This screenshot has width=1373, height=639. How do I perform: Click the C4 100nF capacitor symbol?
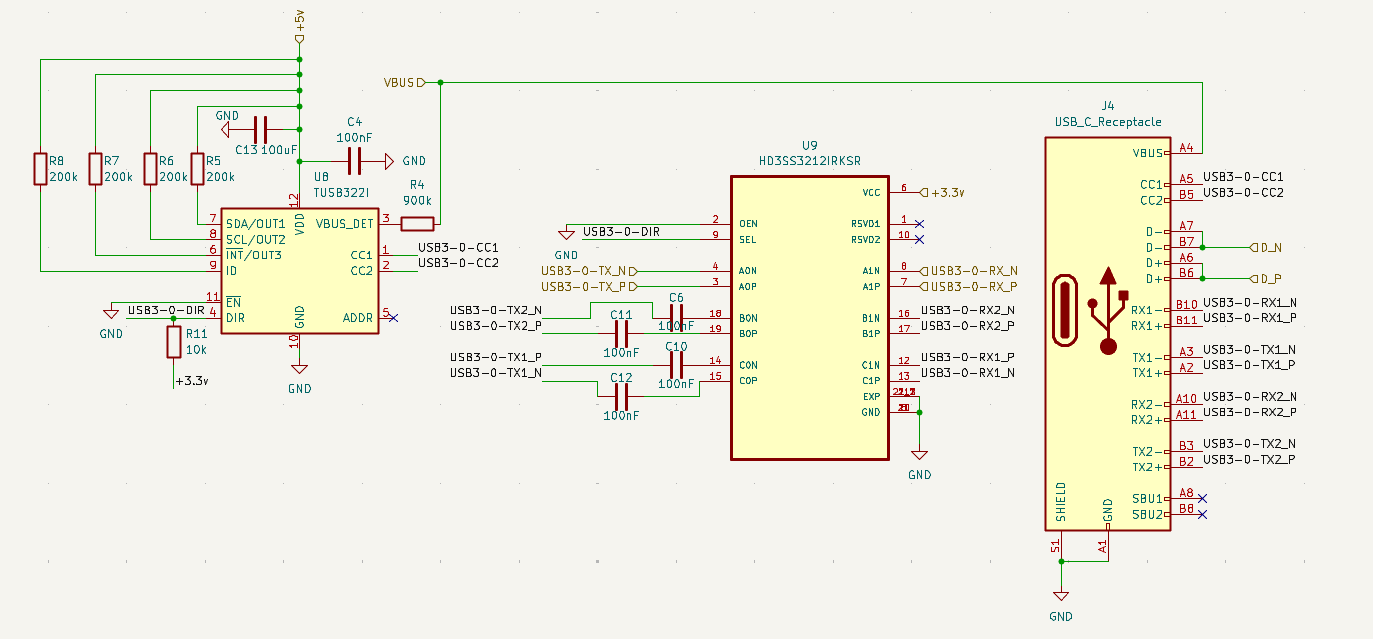coord(354,160)
